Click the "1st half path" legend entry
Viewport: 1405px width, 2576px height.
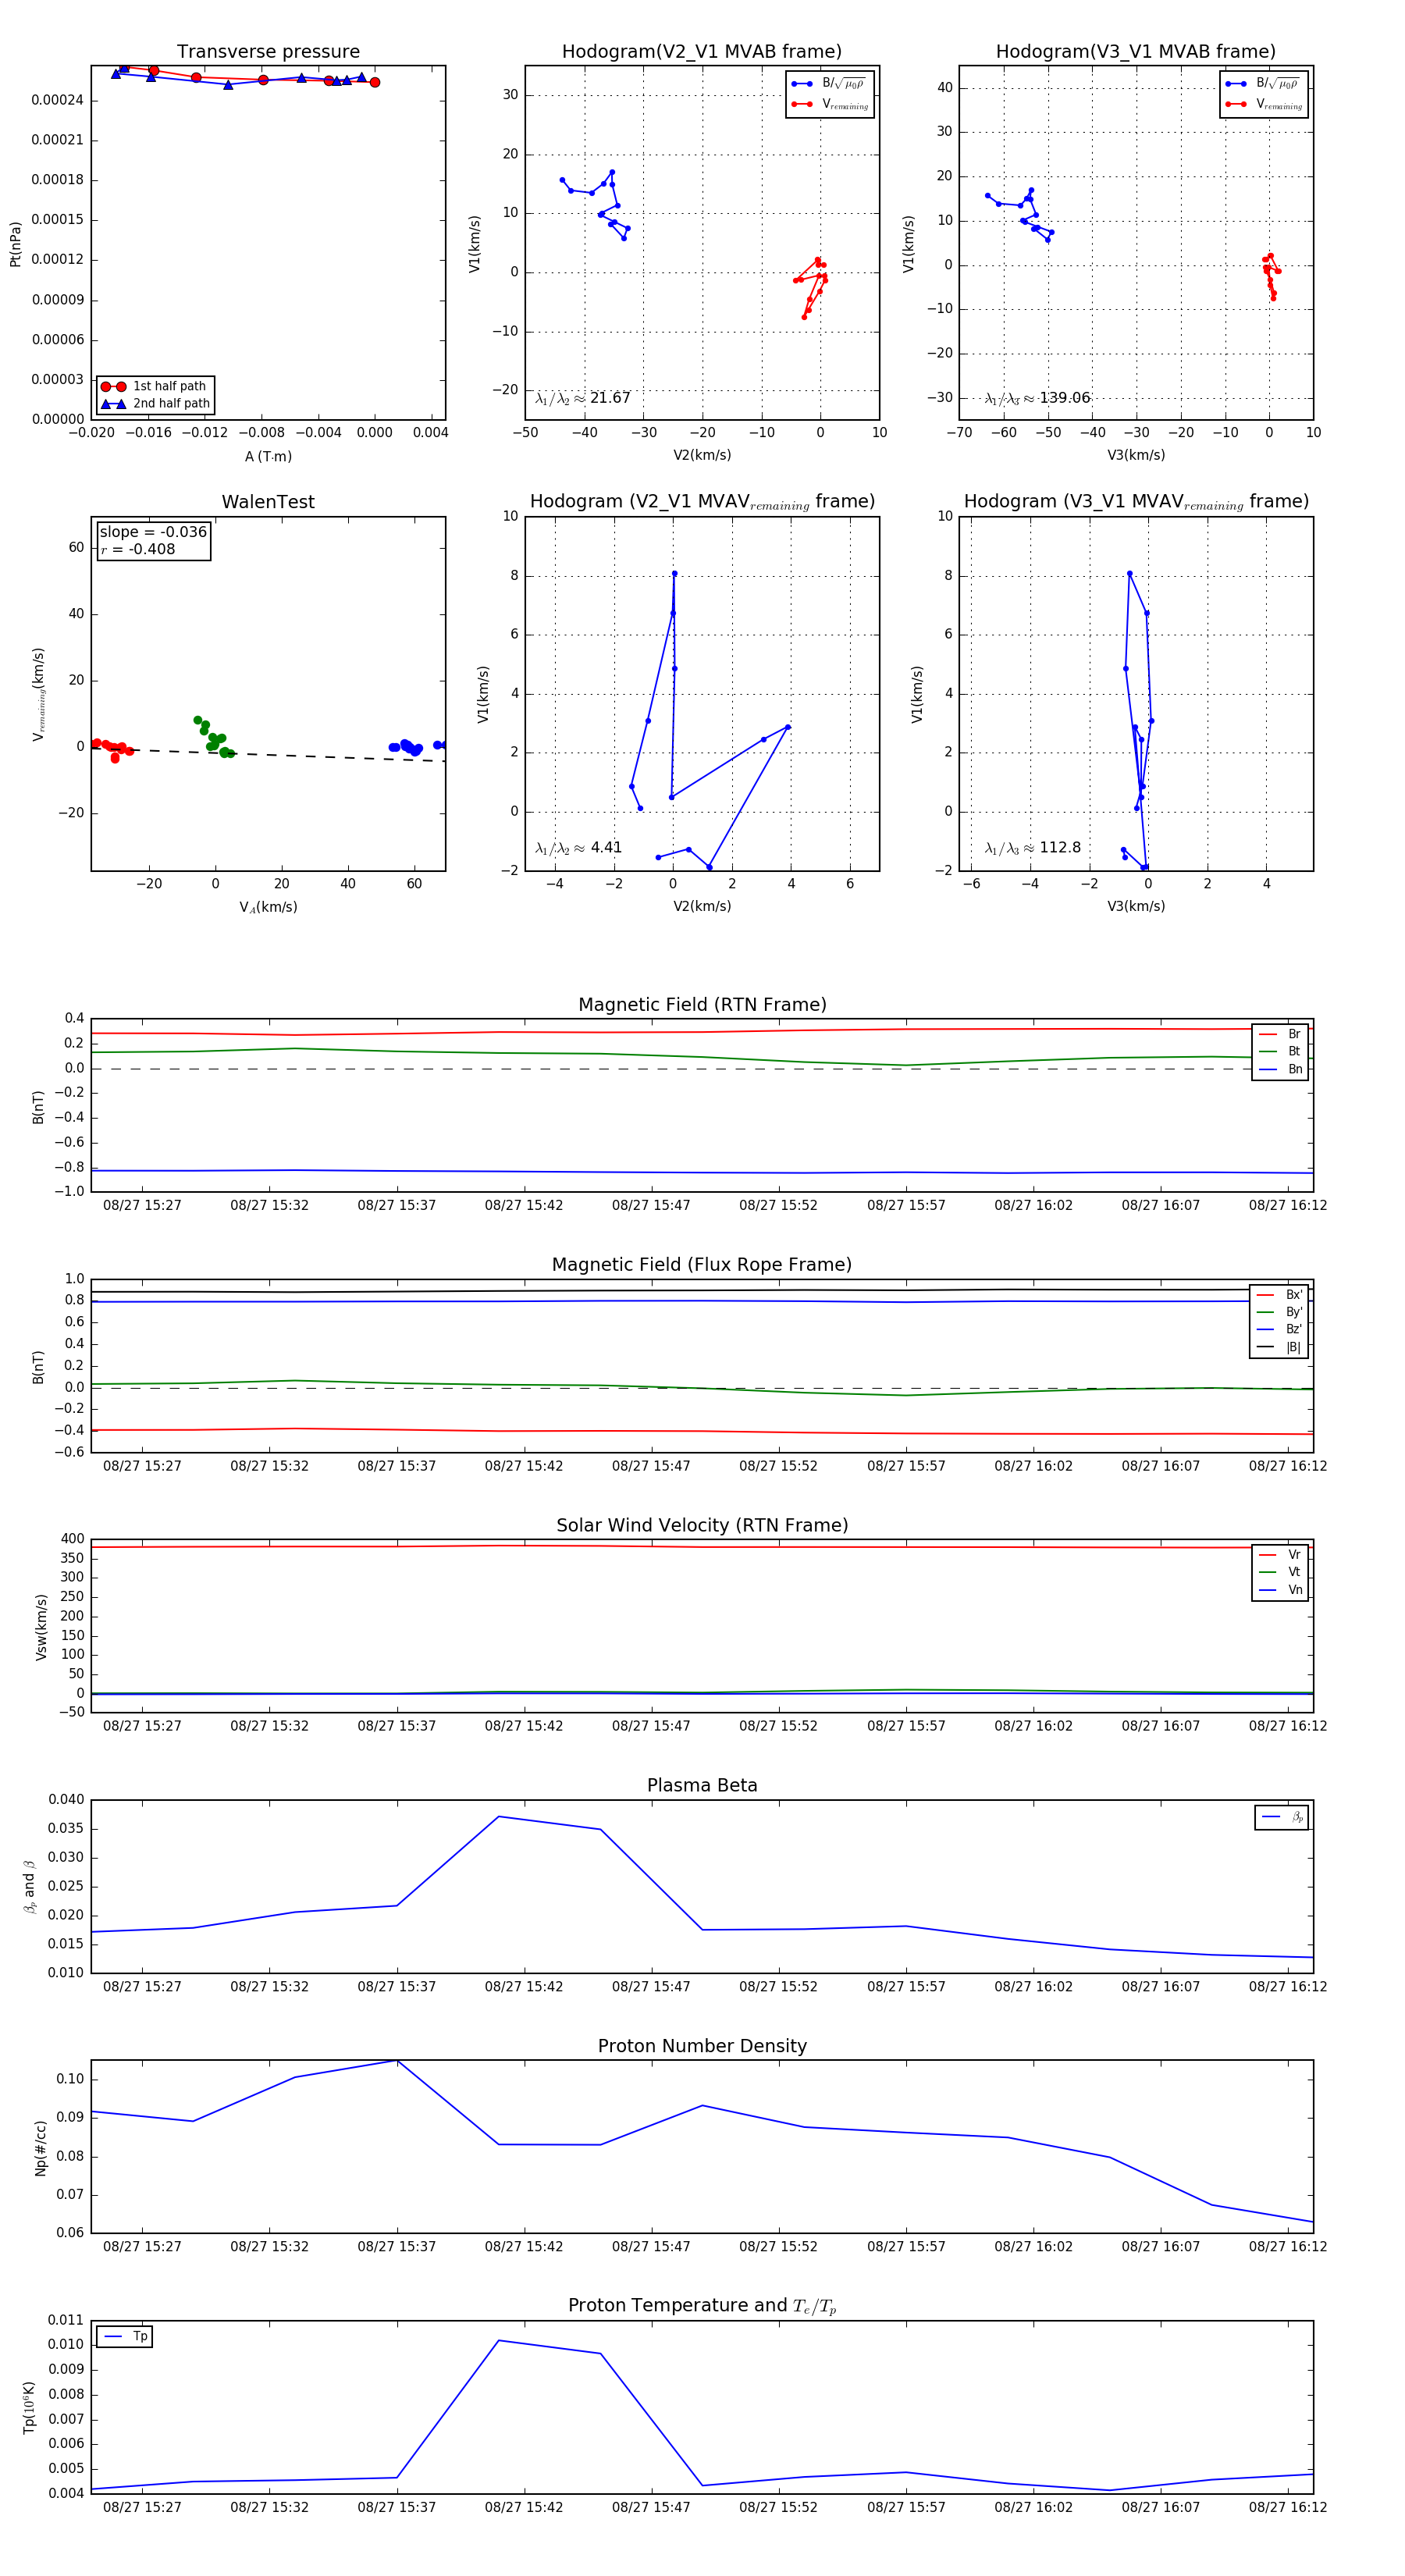pyautogui.click(x=156, y=386)
